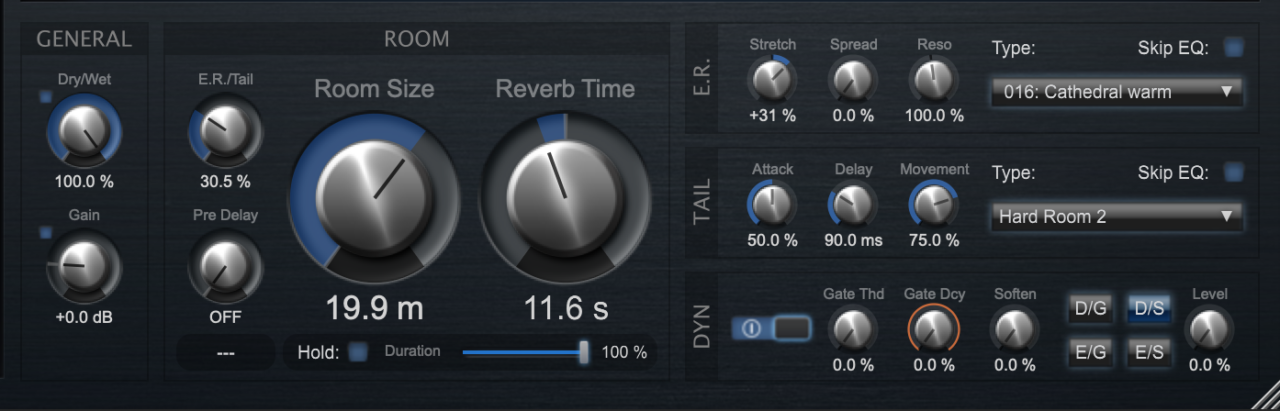Open the E.R. Type dropdown Cathedral warm
Image resolution: width=1280 pixels, height=411 pixels.
(1117, 92)
